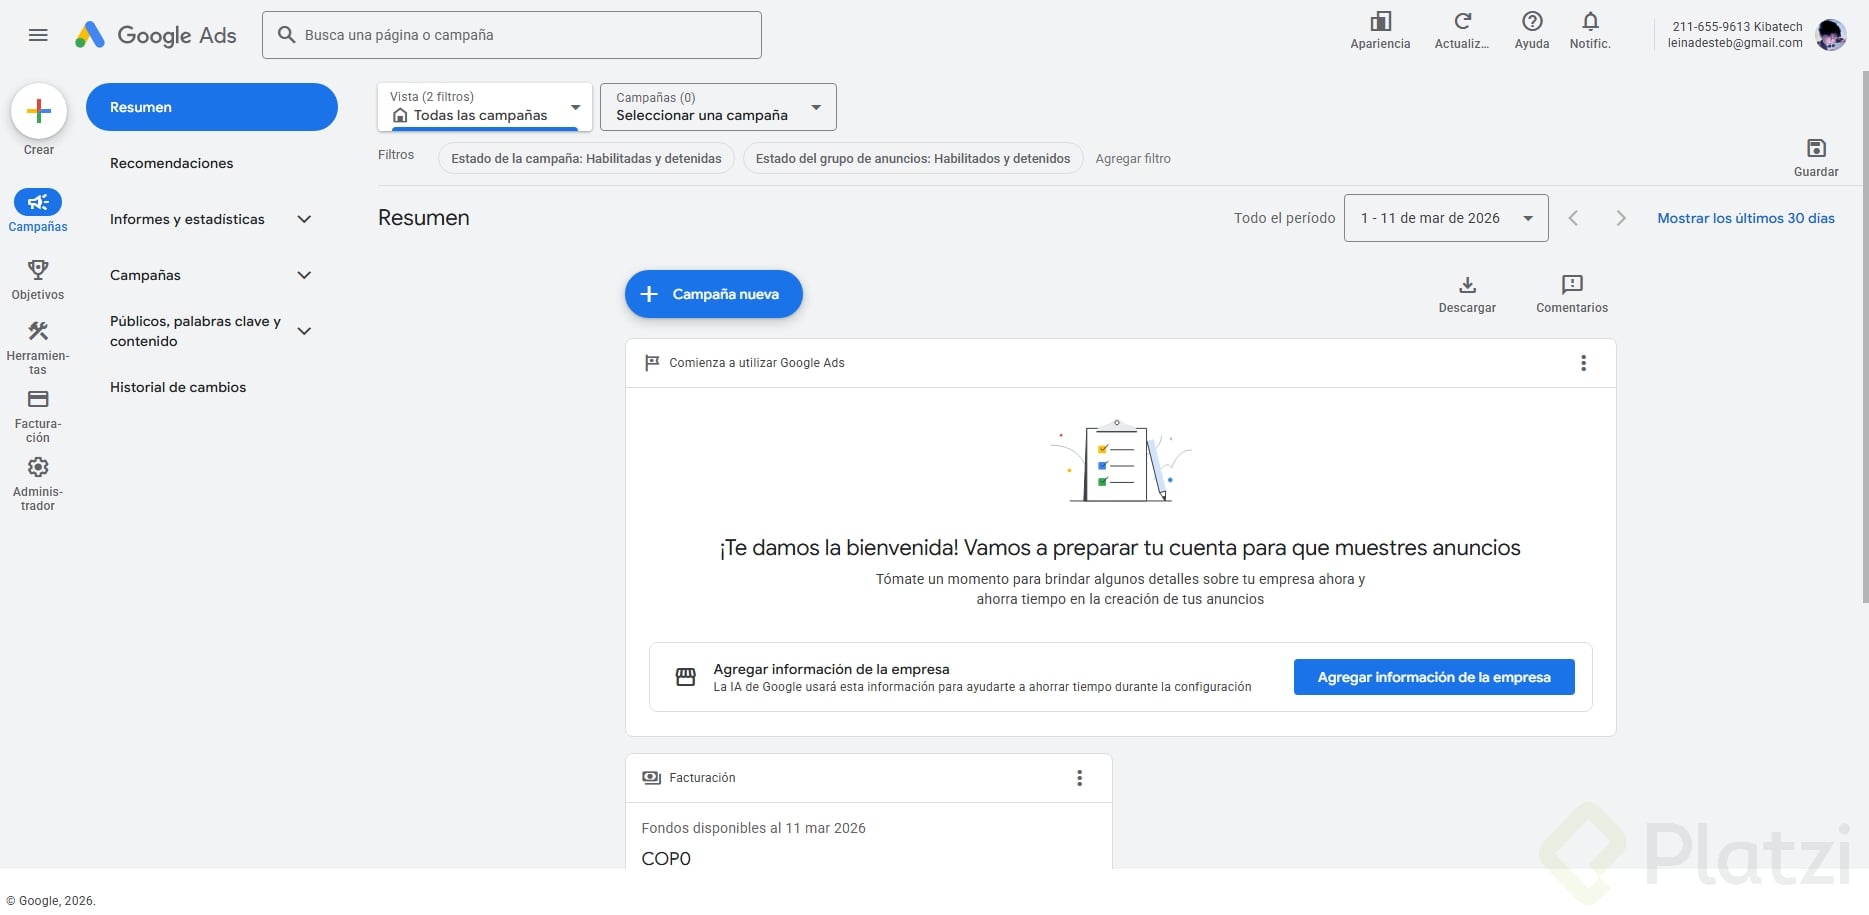
Task: Open the Campañas megaphone section
Action: pyautogui.click(x=38, y=202)
